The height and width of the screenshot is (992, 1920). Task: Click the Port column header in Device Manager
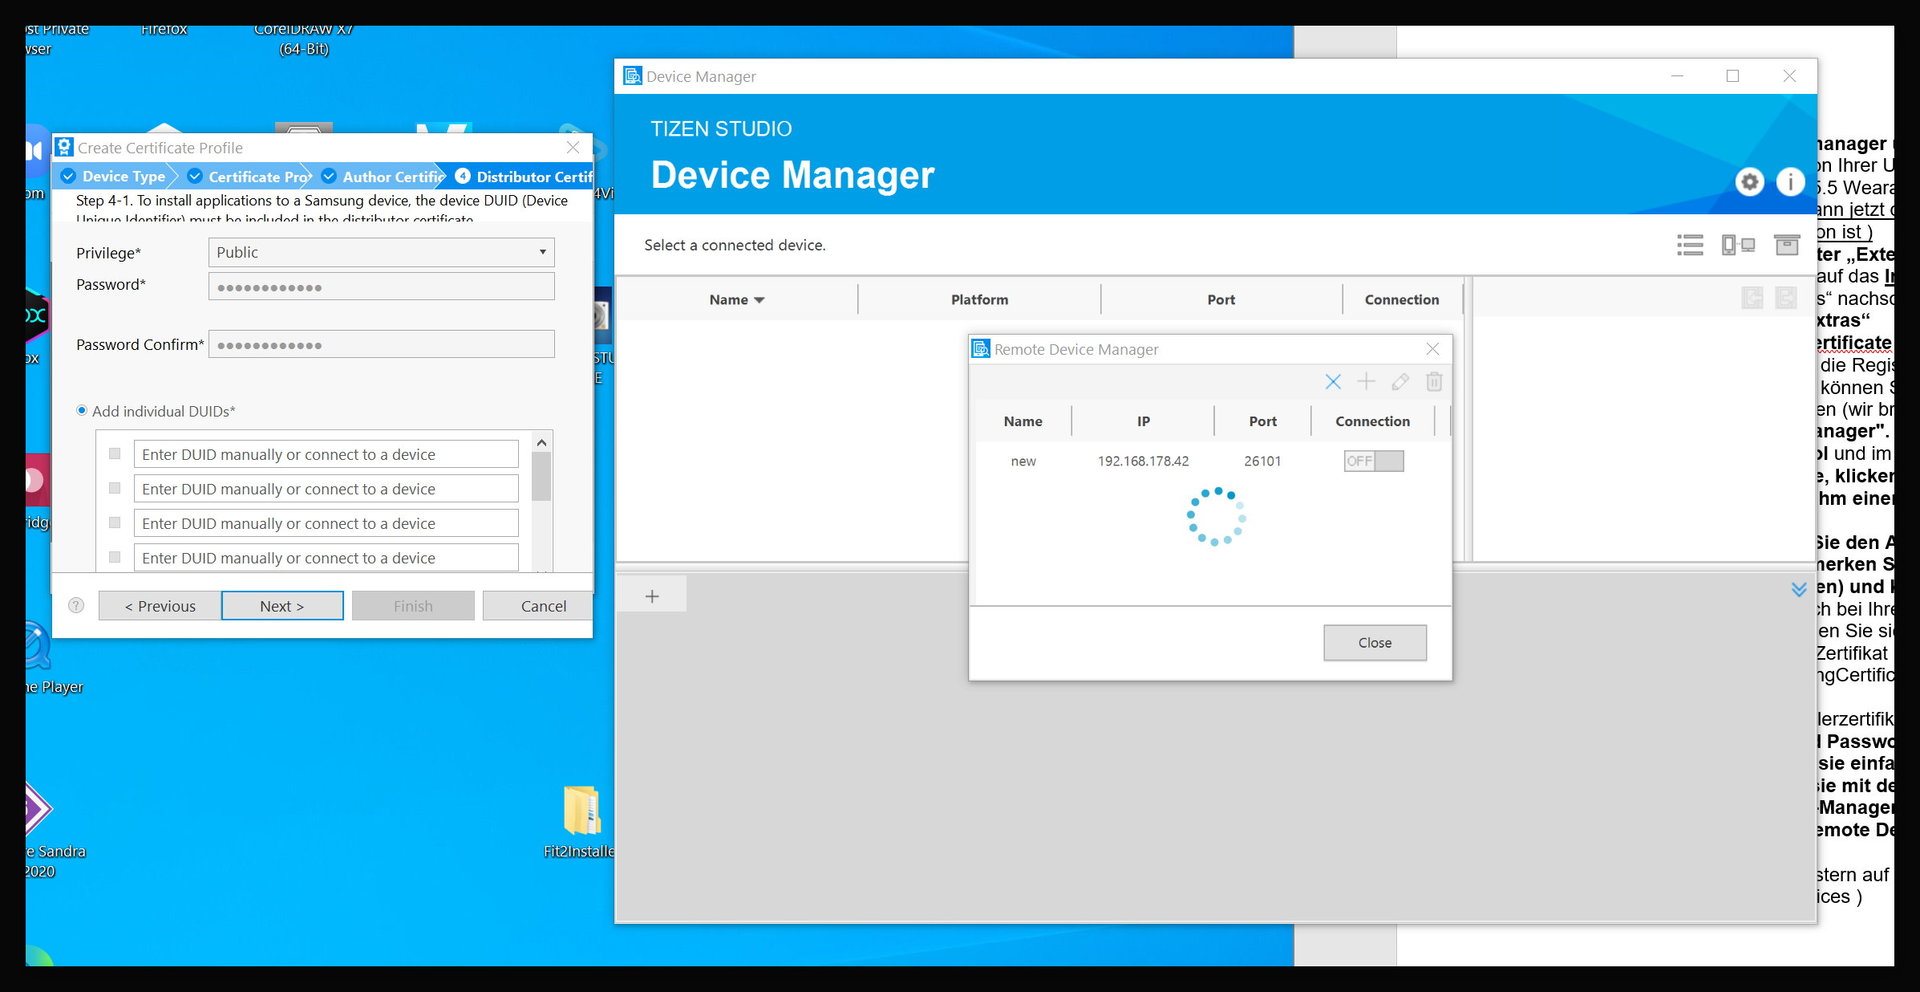click(x=1221, y=300)
